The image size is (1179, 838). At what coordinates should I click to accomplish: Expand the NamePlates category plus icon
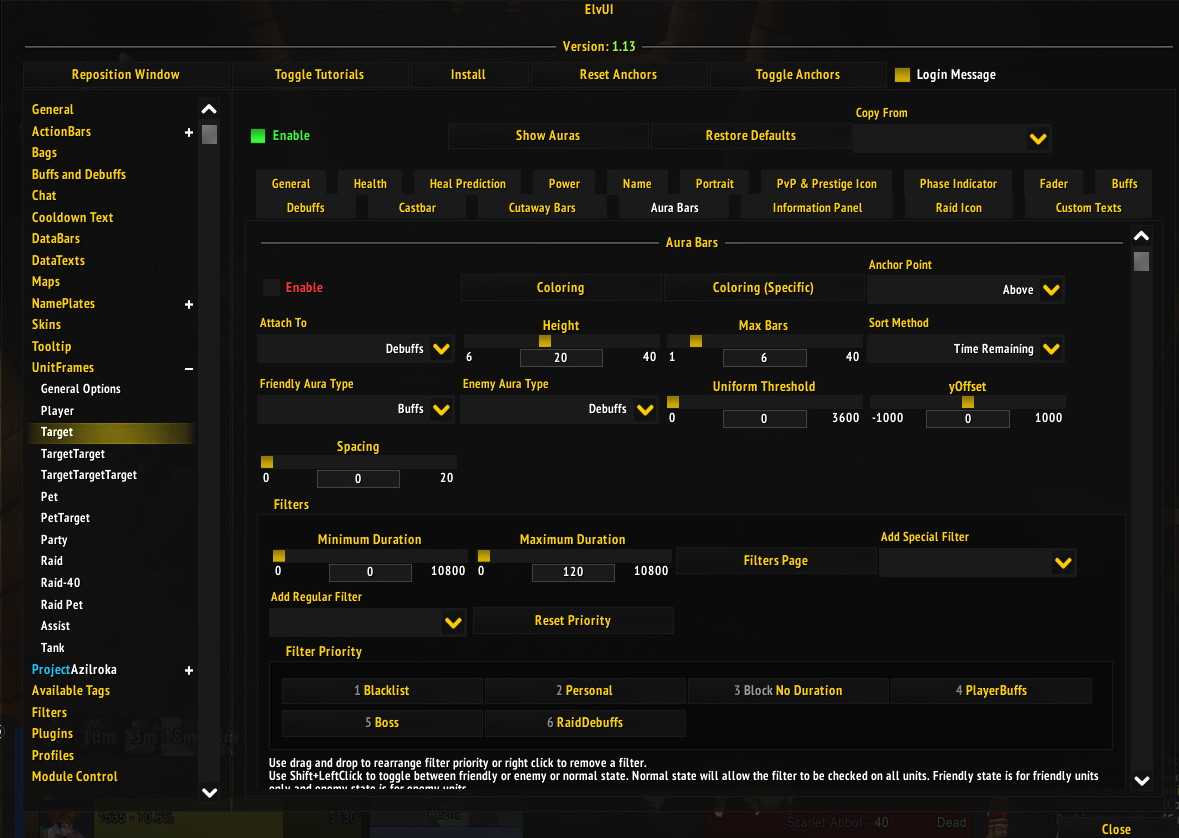coord(189,305)
